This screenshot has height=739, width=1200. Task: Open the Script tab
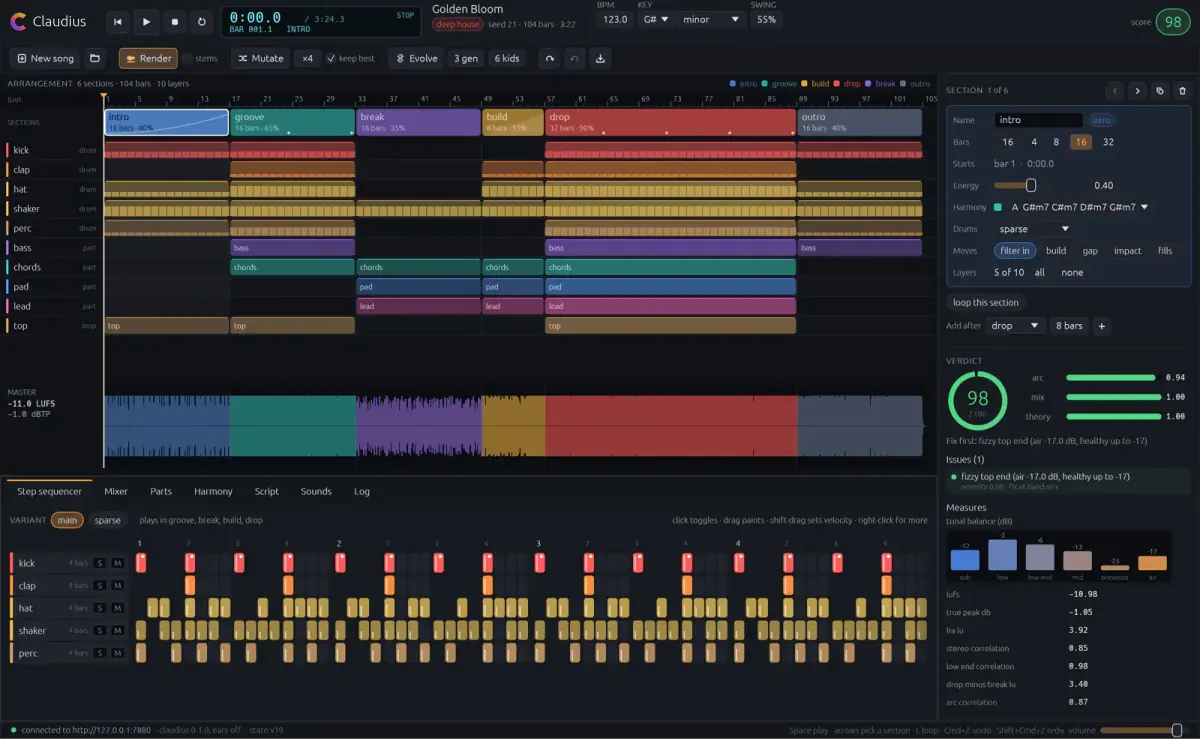coord(266,491)
